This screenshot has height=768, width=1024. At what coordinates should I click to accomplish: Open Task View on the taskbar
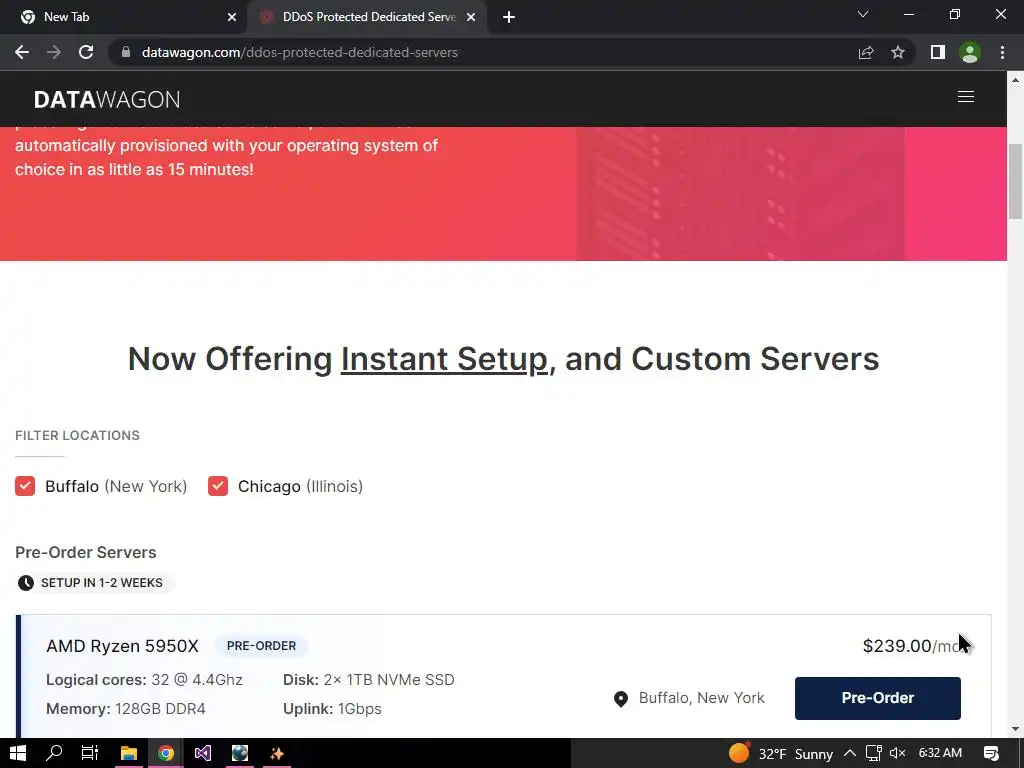pos(89,754)
